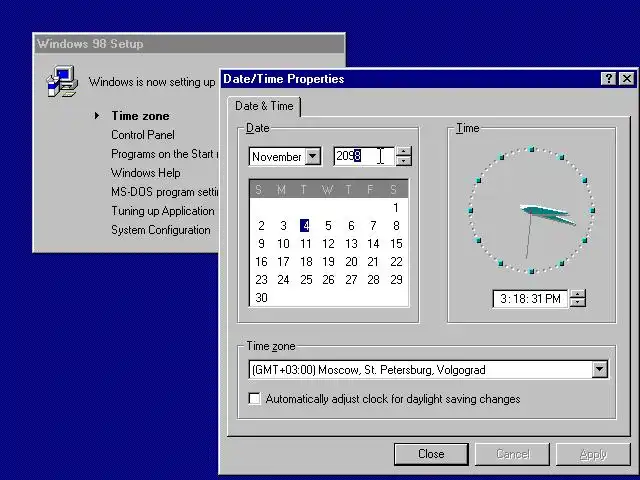The image size is (640, 480).
Task: Click the Windows 98 Setup title bar
Action: [x=189, y=44]
